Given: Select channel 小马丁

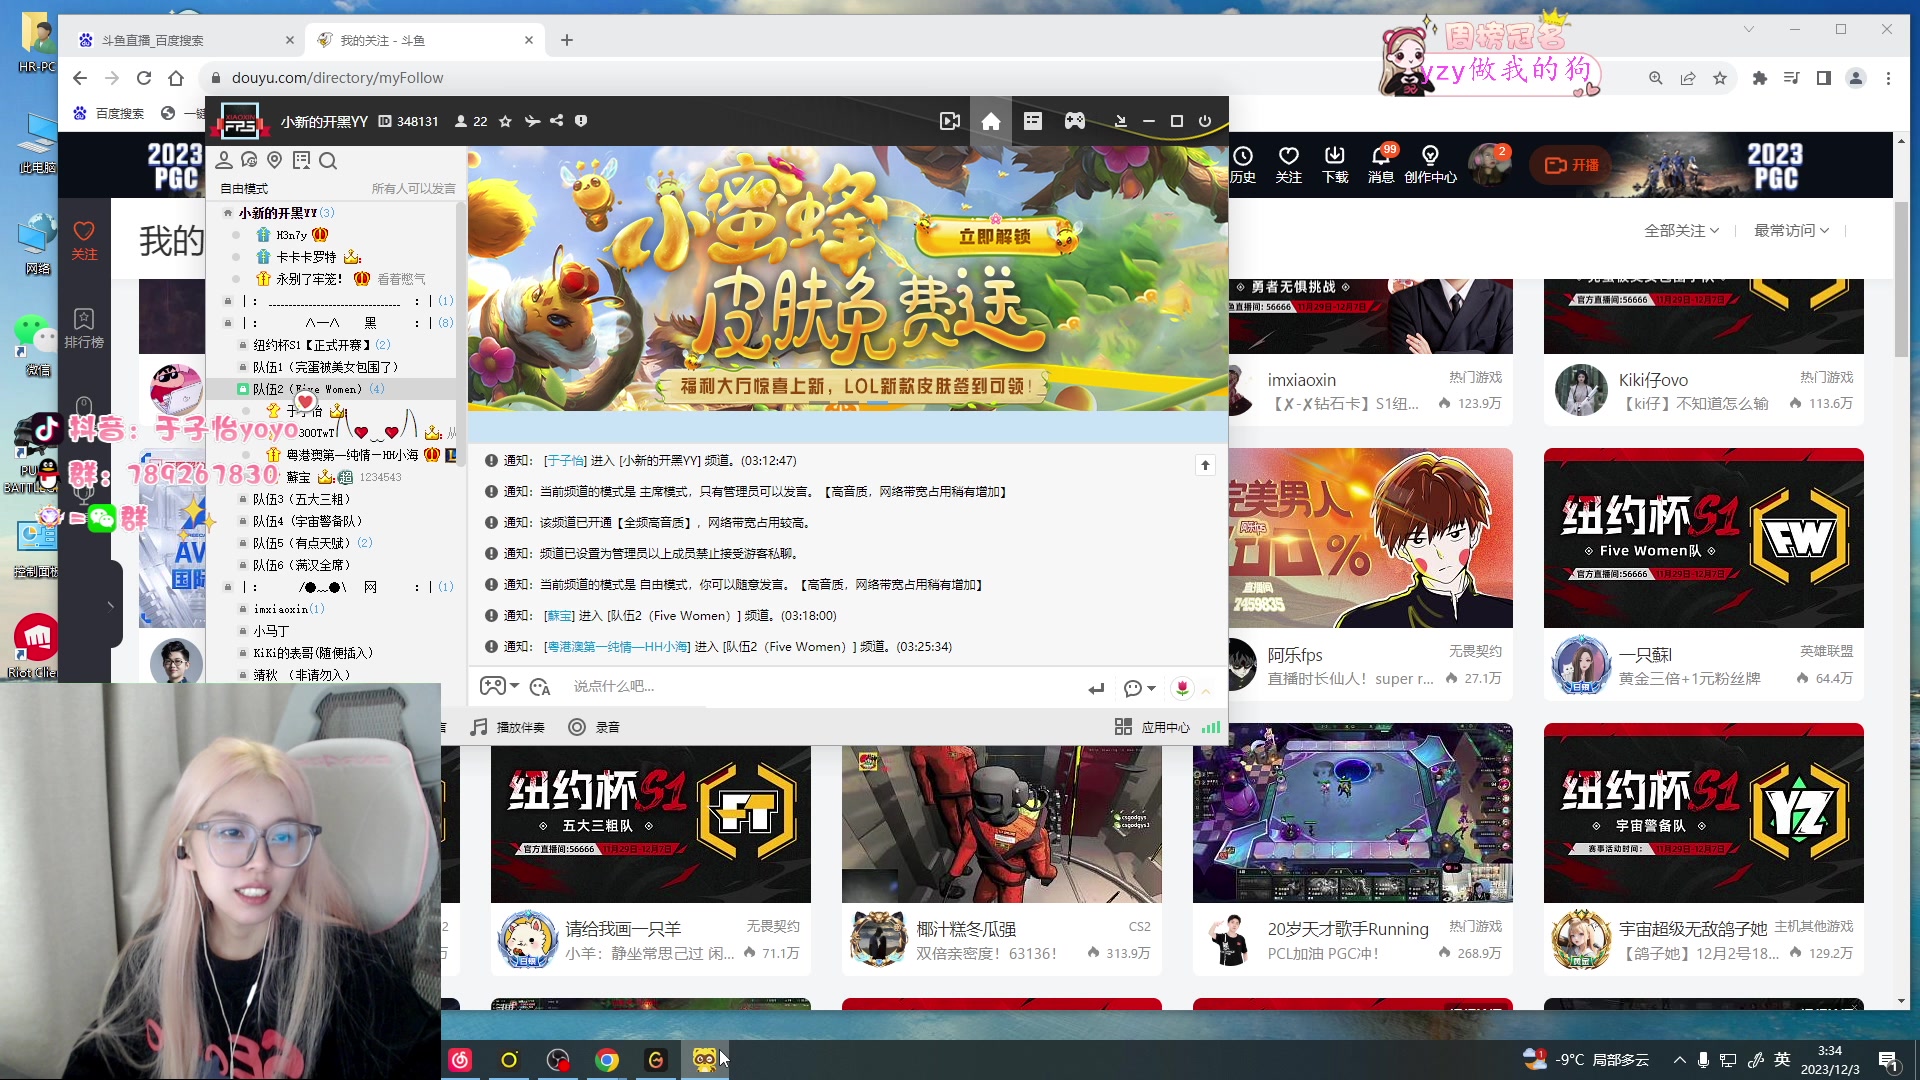Looking at the screenshot, I should [271, 631].
